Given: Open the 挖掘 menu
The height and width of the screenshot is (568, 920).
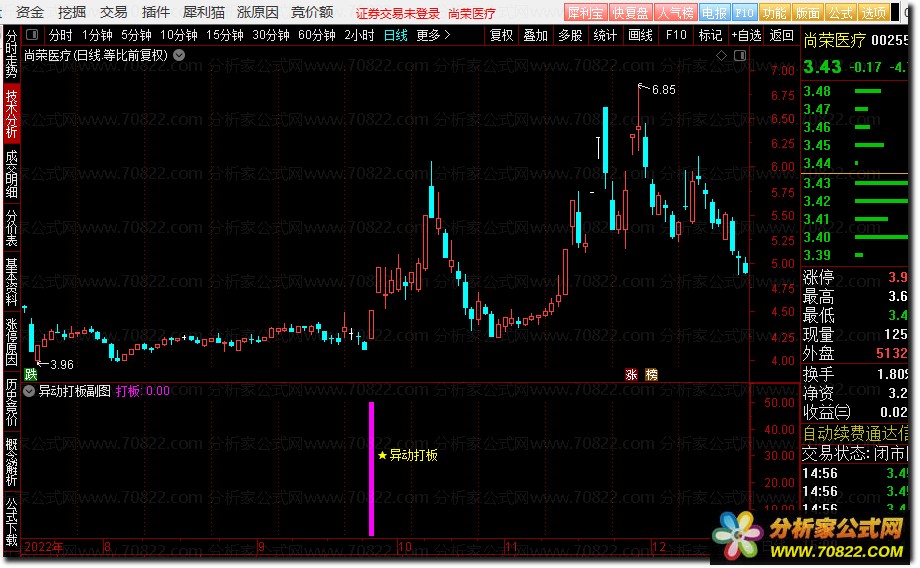Looking at the screenshot, I should [x=72, y=12].
